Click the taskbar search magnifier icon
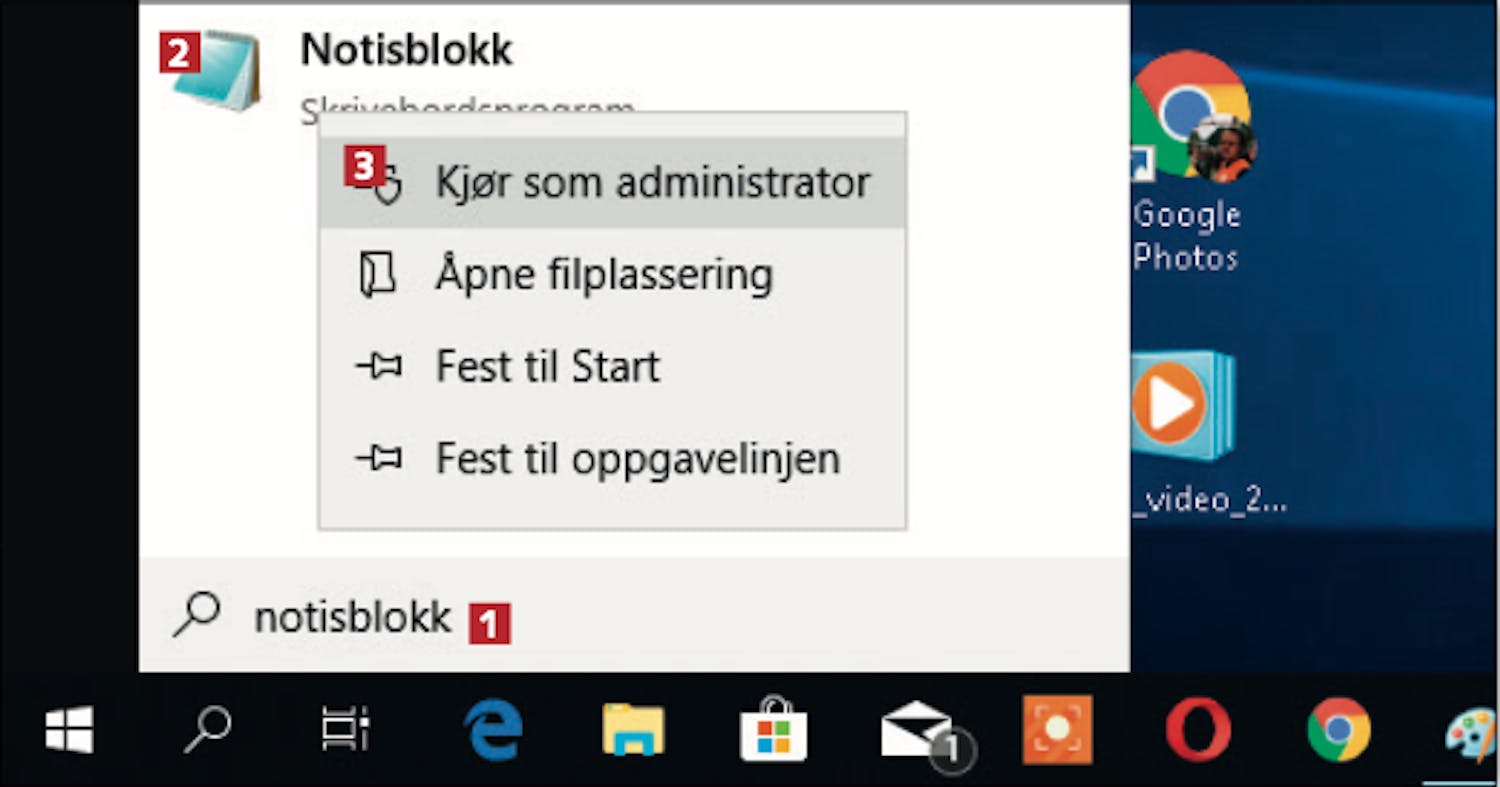1500x787 pixels. (207, 730)
